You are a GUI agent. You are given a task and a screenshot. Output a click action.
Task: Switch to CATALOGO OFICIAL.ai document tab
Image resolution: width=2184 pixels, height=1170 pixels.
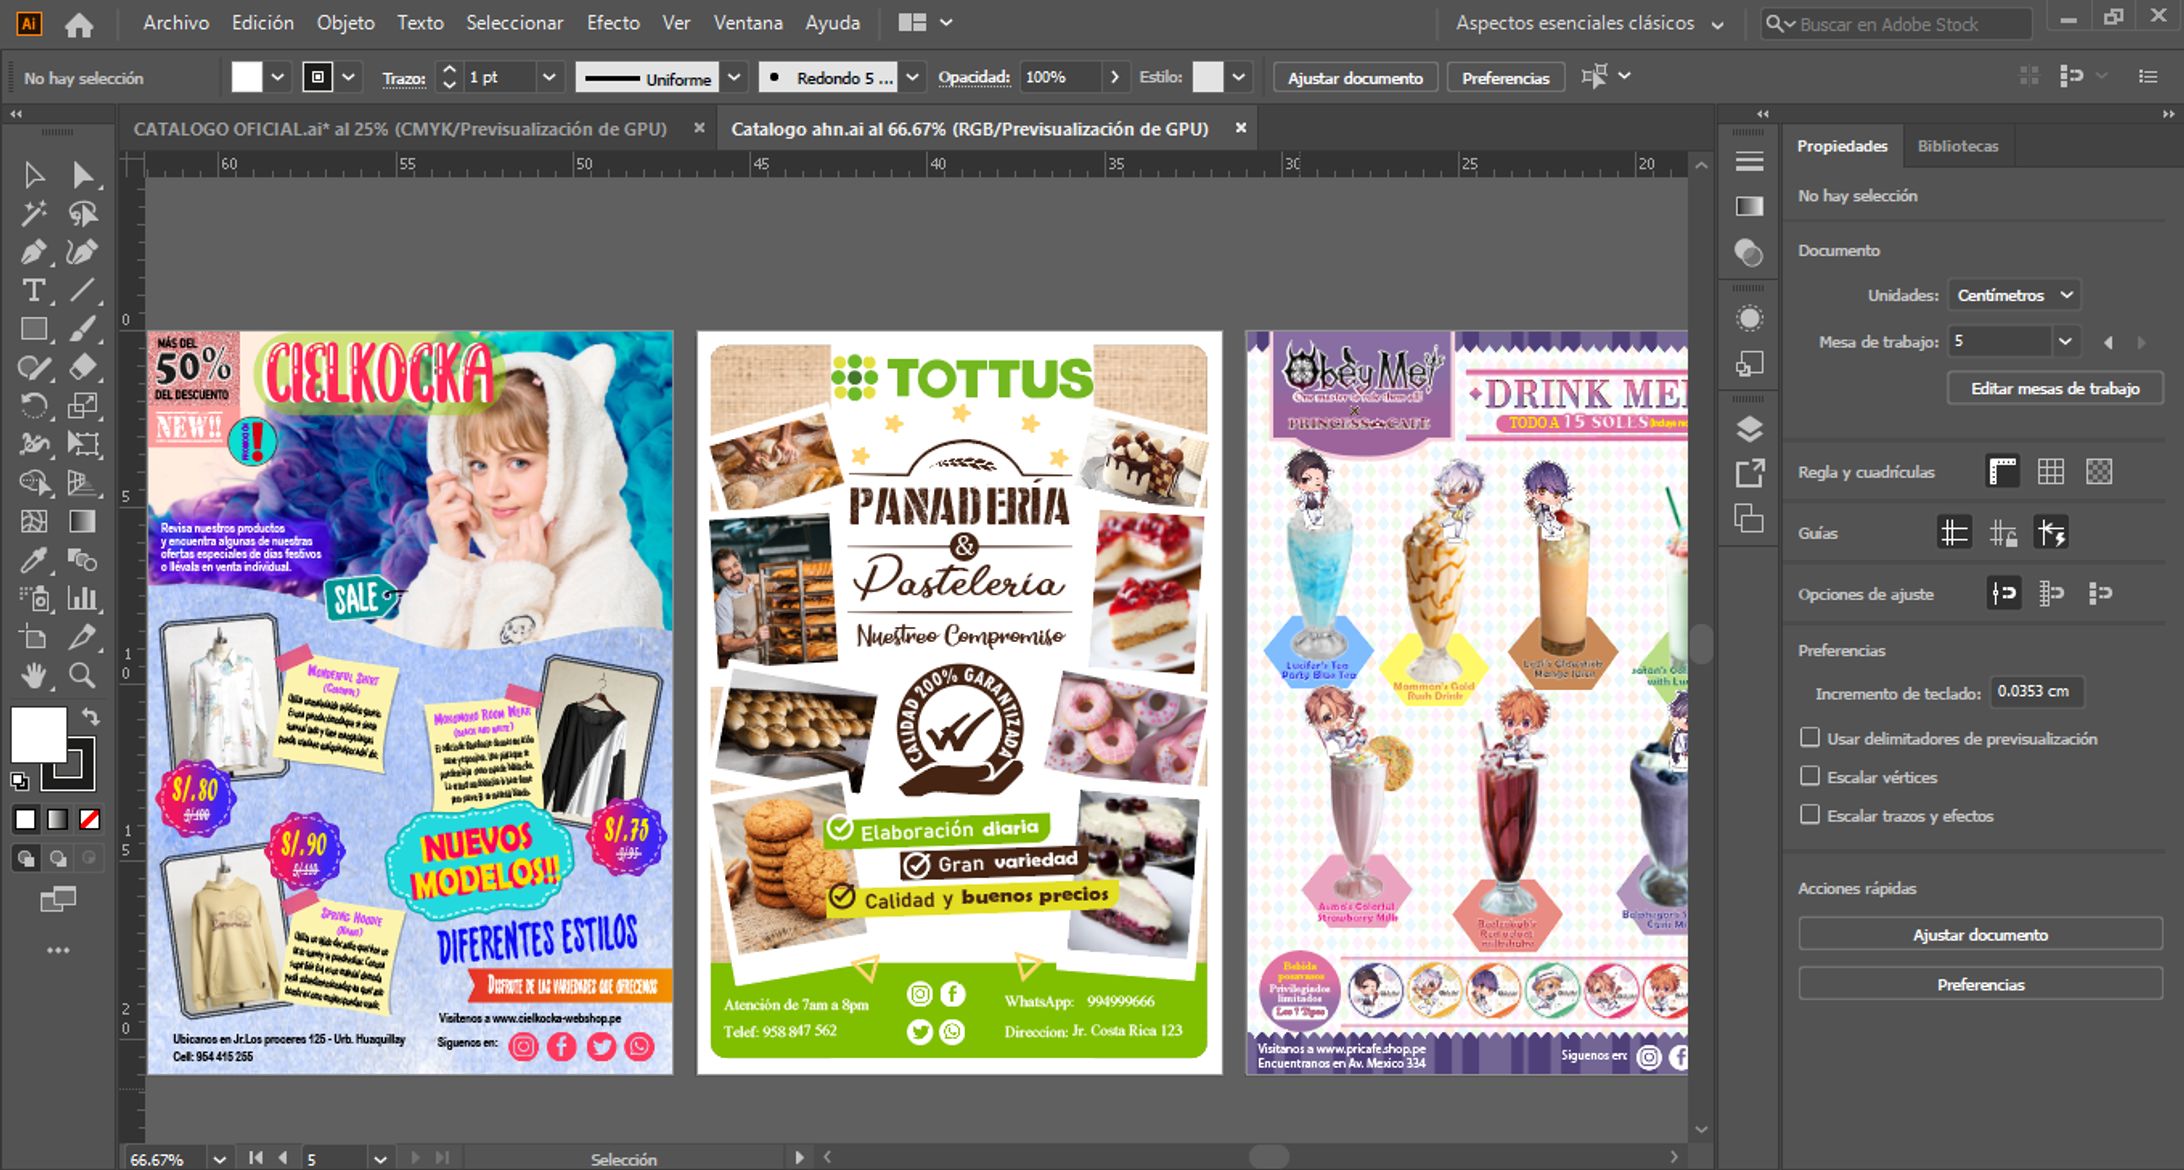click(400, 129)
